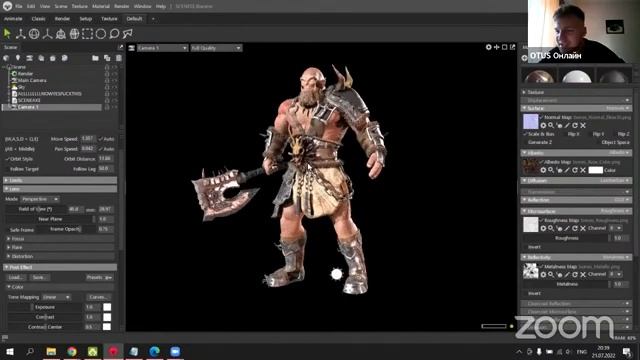Image resolution: width=640 pixels, height=360 pixels.
Task: Switch to the Classic workspace tab
Action: [x=38, y=19]
